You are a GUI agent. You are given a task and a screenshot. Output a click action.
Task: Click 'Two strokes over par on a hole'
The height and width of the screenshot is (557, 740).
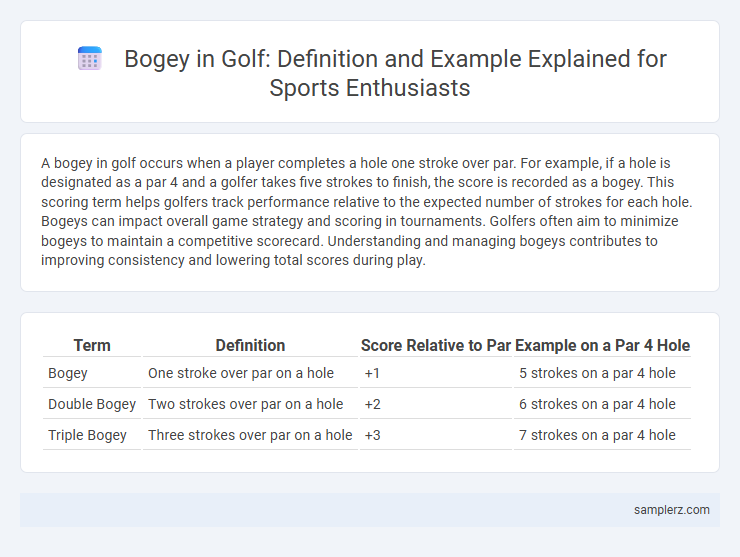[245, 404]
